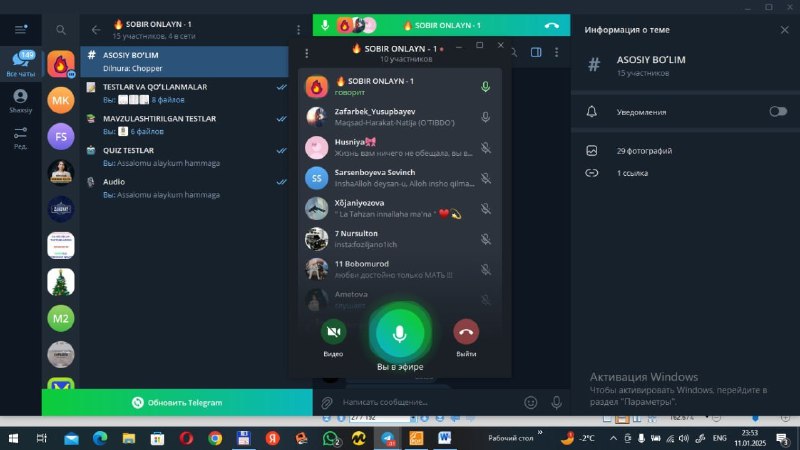Select participant Sarsenboyeva Sevinch
This screenshot has width=800, height=450.
pos(399,178)
